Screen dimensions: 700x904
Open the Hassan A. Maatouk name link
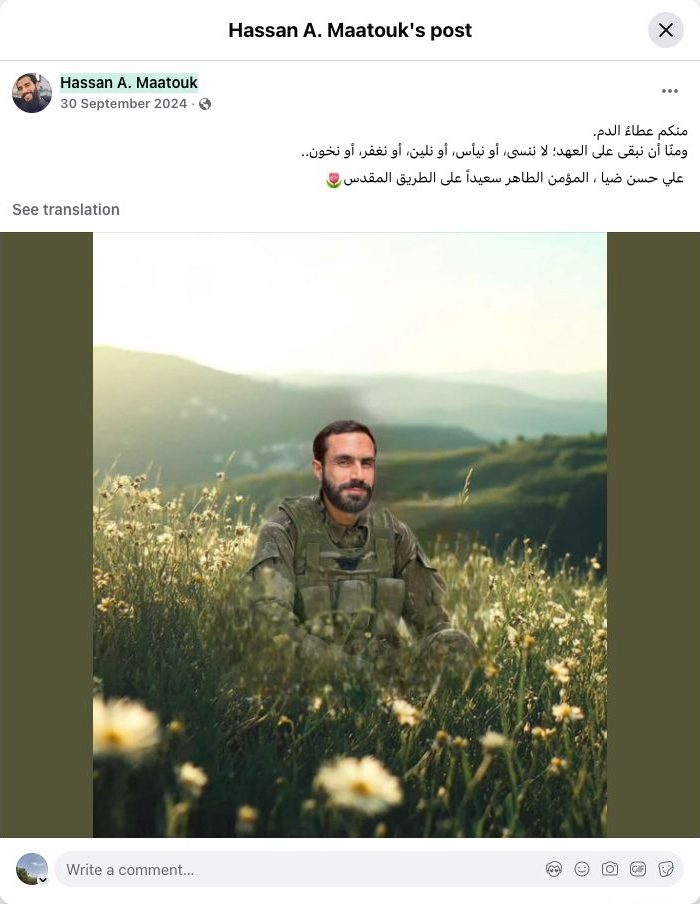(x=129, y=83)
